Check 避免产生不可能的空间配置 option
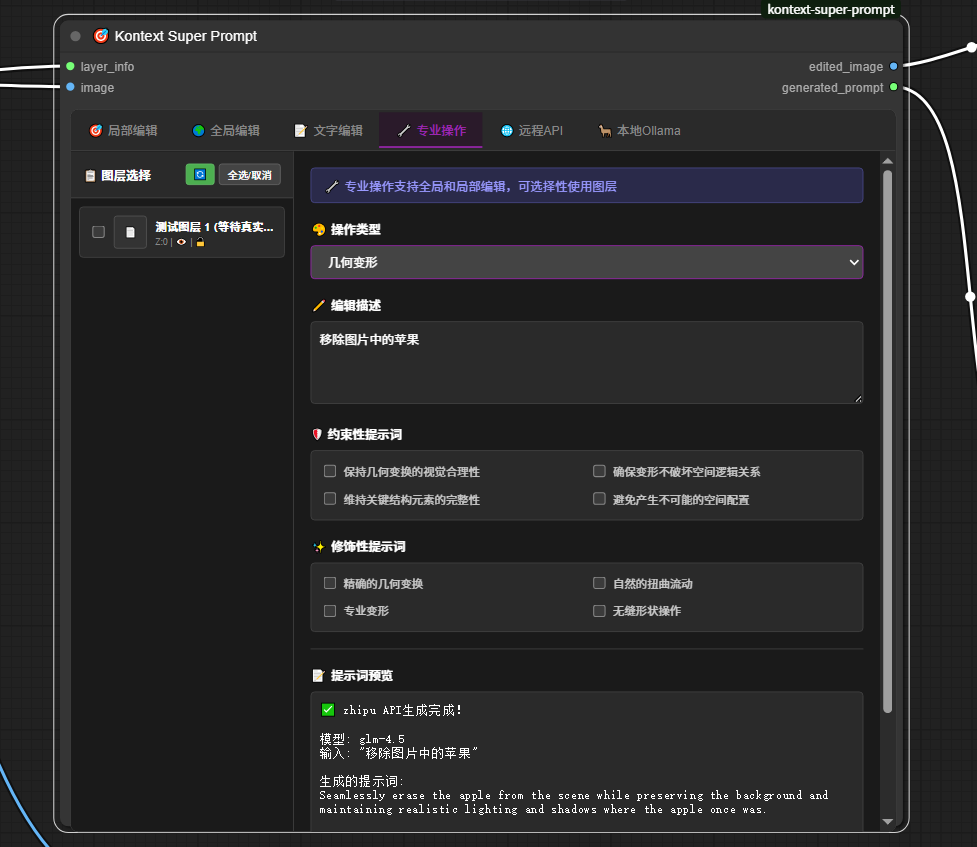This screenshot has width=977, height=847. click(x=599, y=499)
